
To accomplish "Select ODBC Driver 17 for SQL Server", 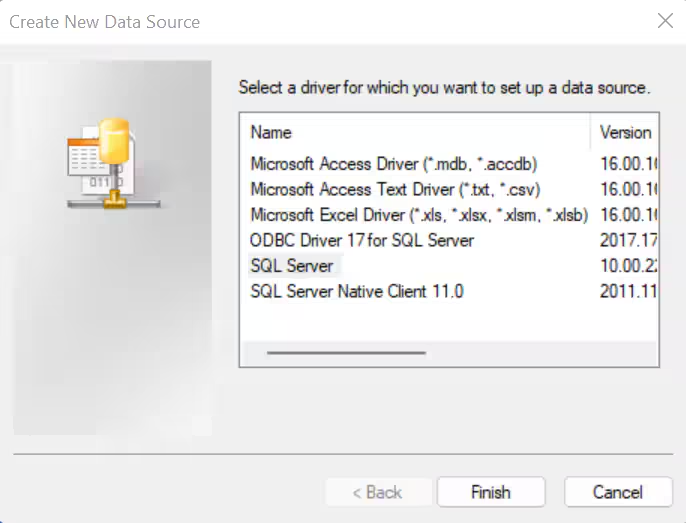I will point(362,240).
